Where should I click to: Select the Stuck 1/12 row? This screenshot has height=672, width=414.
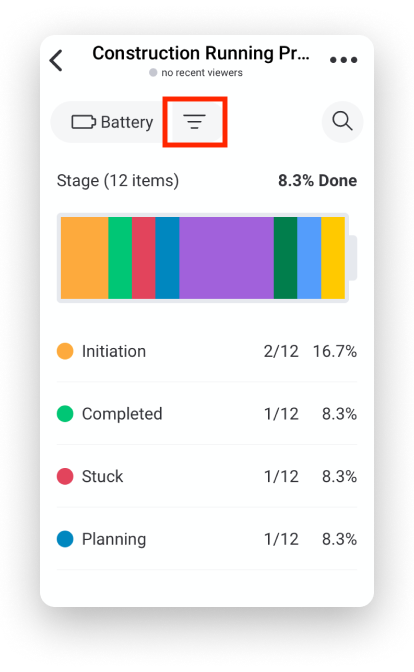pyautogui.click(x=207, y=476)
